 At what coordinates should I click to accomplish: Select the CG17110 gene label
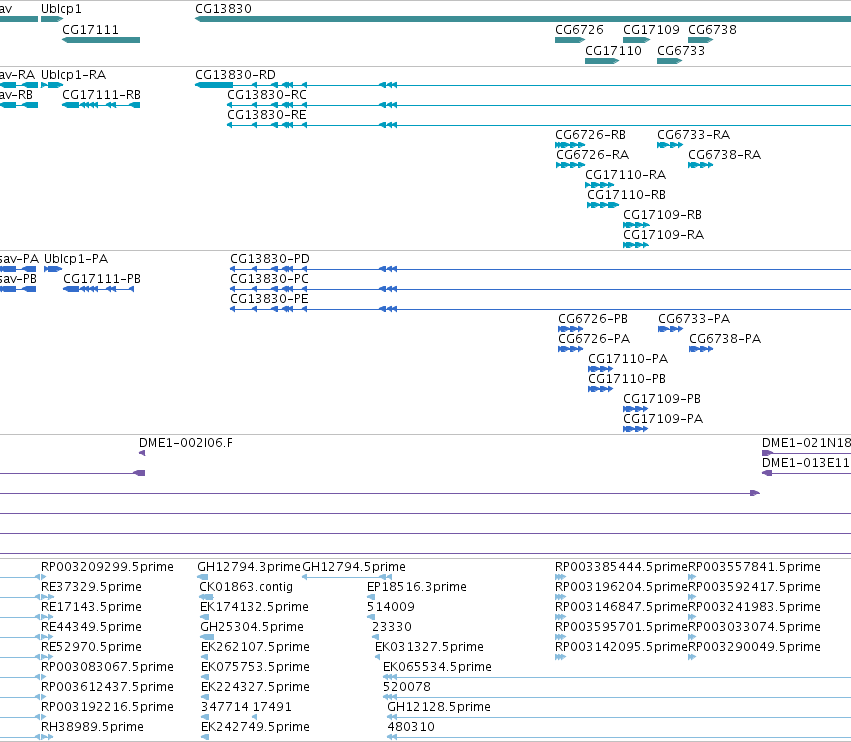pyautogui.click(x=613, y=51)
